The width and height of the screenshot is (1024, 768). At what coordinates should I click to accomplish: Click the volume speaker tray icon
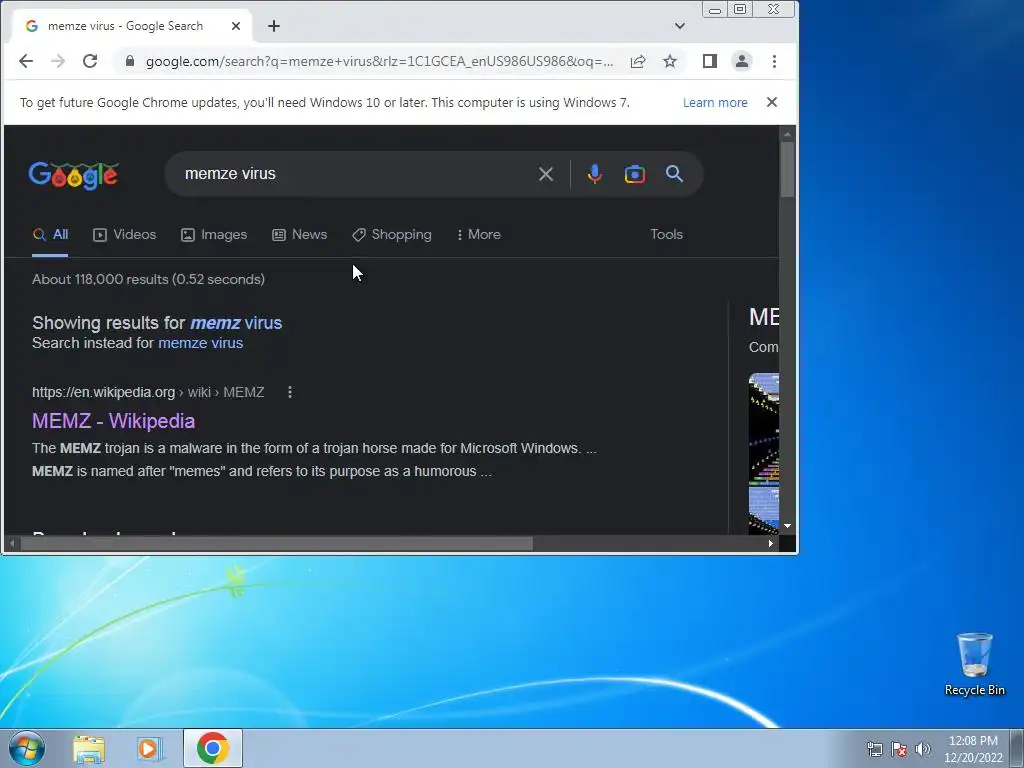pyautogui.click(x=923, y=749)
